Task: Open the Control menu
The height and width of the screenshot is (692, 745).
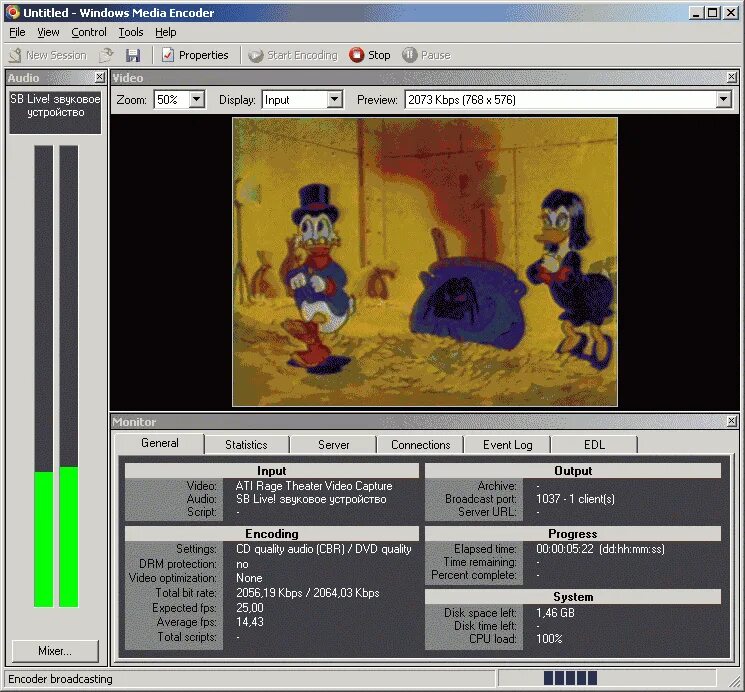Action: pyautogui.click(x=89, y=32)
